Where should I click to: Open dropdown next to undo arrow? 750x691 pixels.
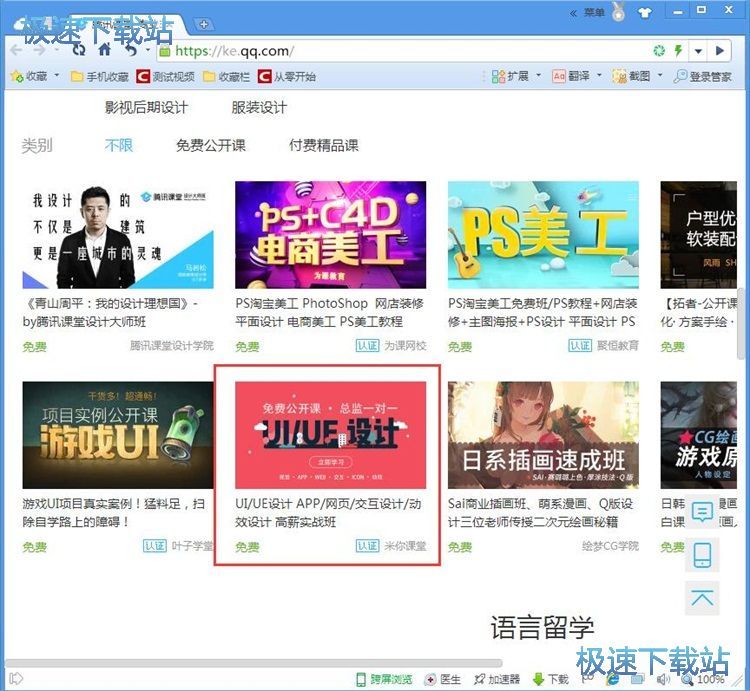coord(148,50)
